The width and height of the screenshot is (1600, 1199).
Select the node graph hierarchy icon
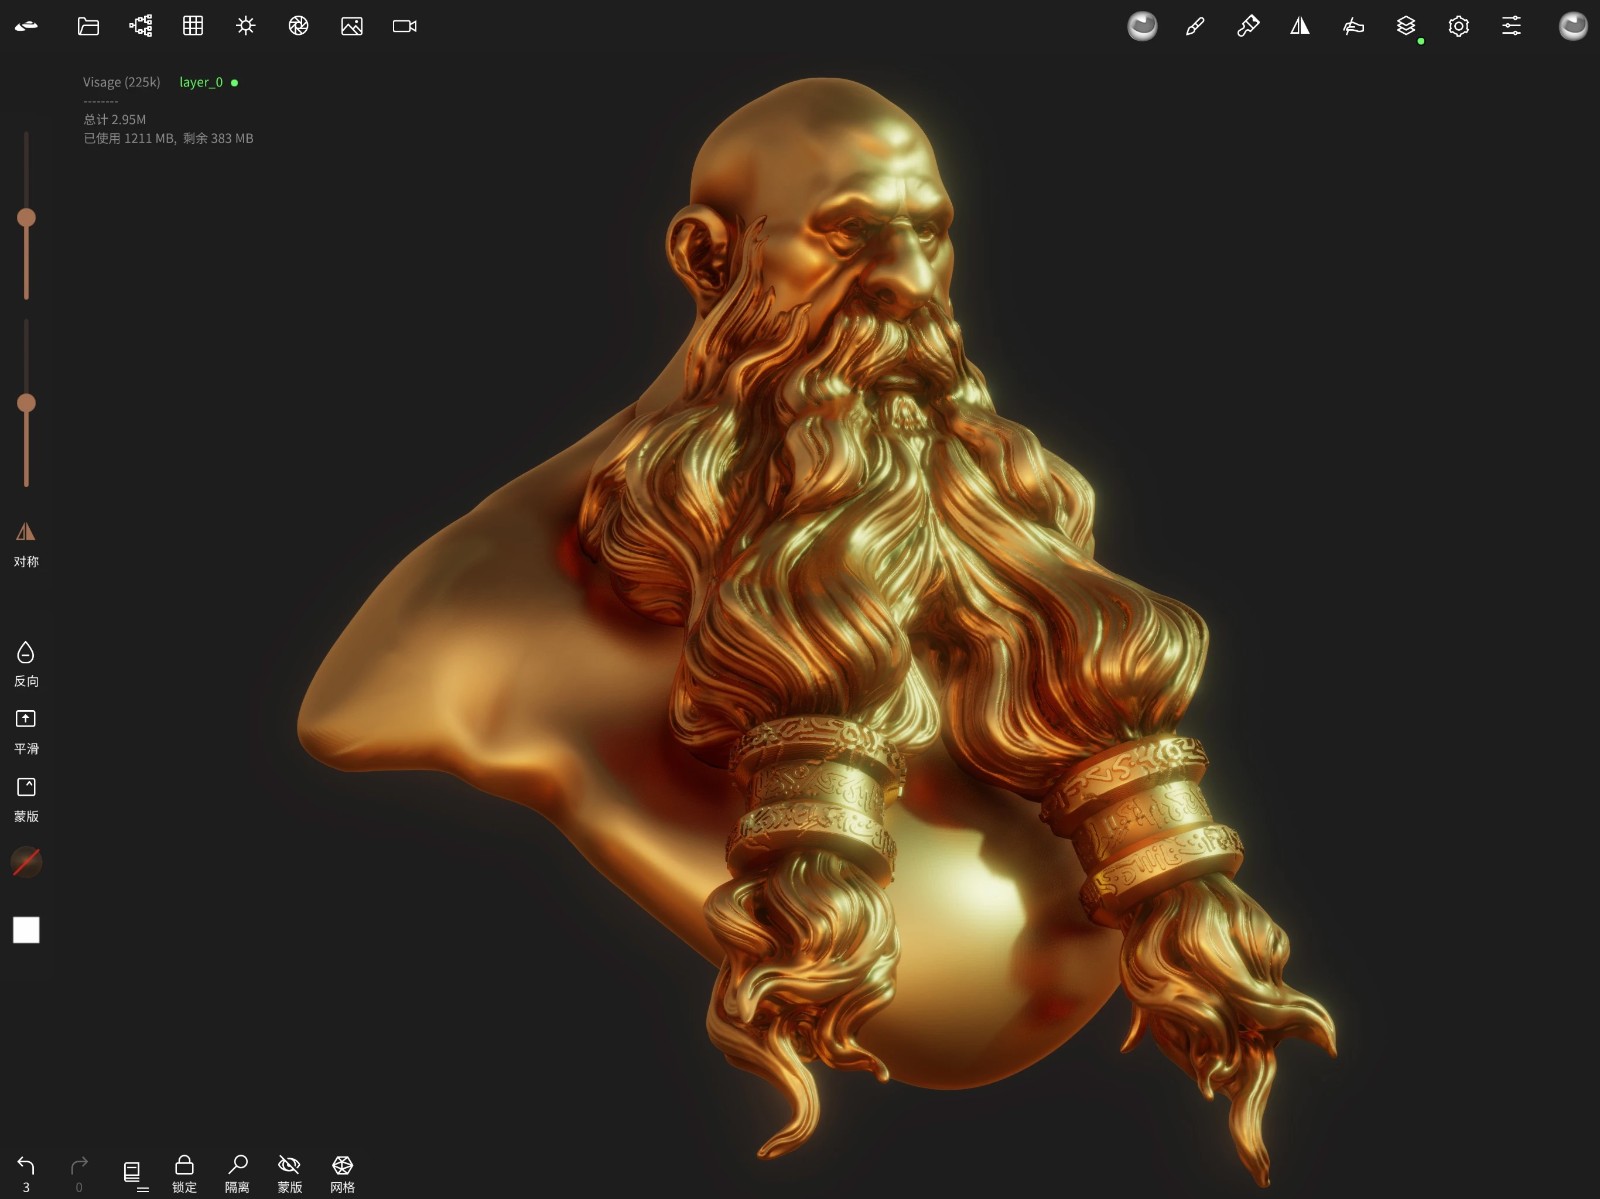coord(140,26)
